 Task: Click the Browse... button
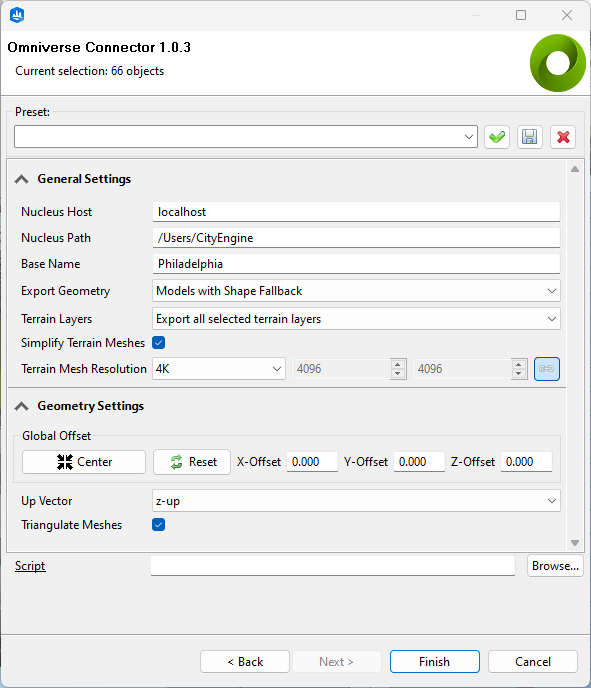pyautogui.click(x=555, y=566)
